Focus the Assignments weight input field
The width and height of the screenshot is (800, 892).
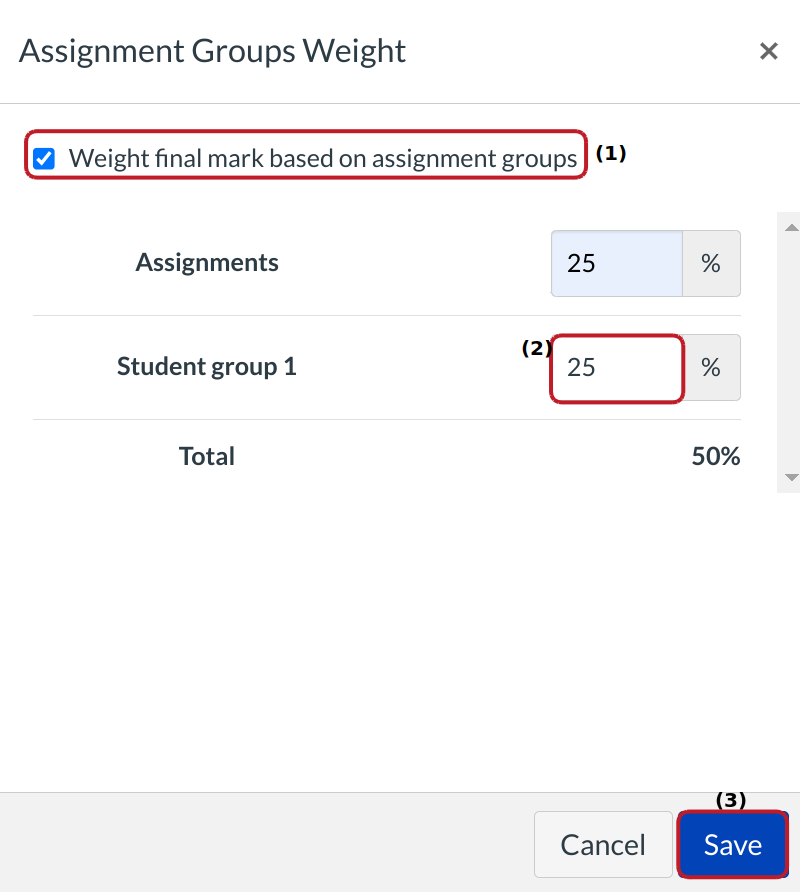616,264
